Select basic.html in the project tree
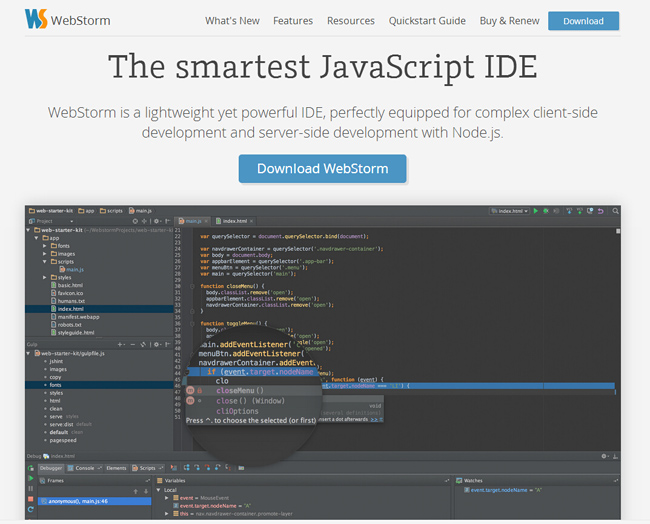This screenshot has width=650, height=524. point(67,285)
